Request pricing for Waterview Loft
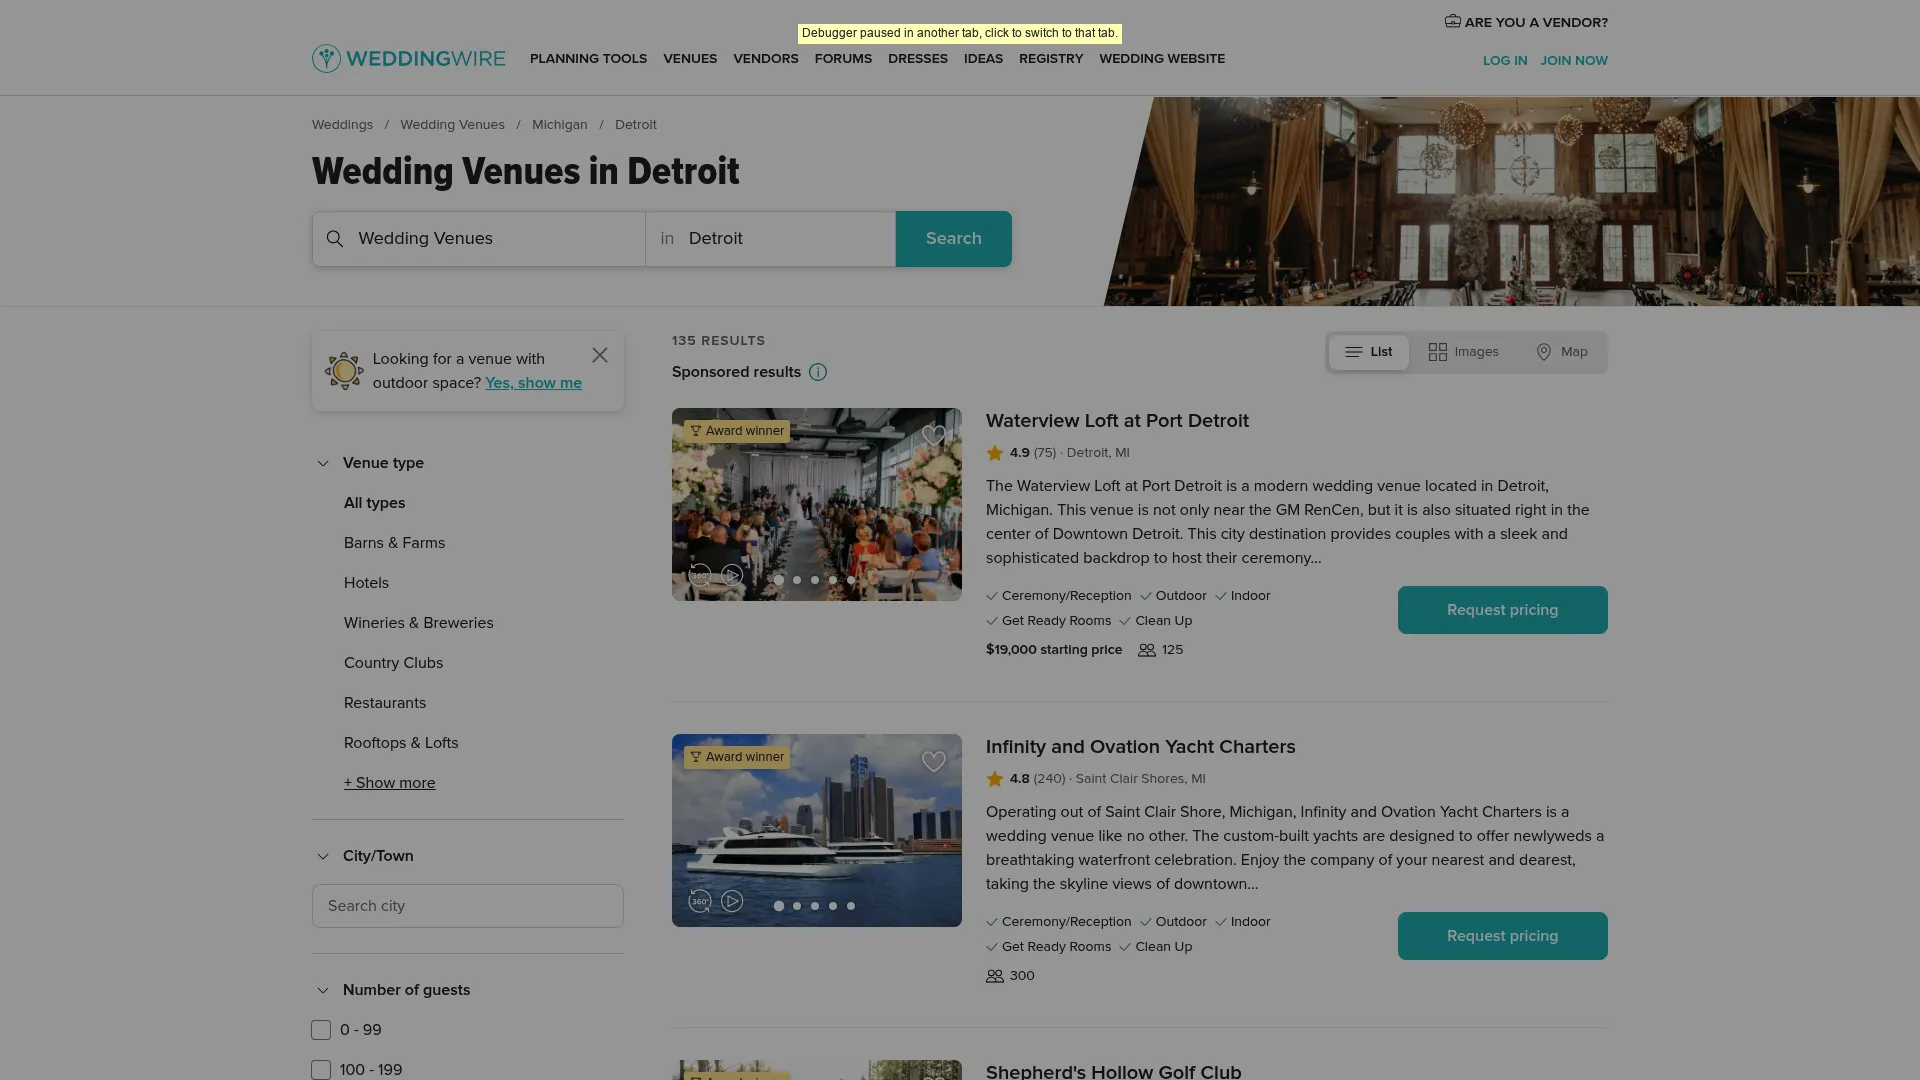The image size is (1920, 1080). [x=1502, y=610]
